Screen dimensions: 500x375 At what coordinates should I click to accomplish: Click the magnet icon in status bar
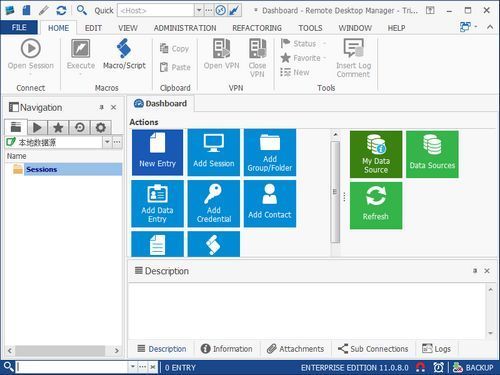[420, 367]
